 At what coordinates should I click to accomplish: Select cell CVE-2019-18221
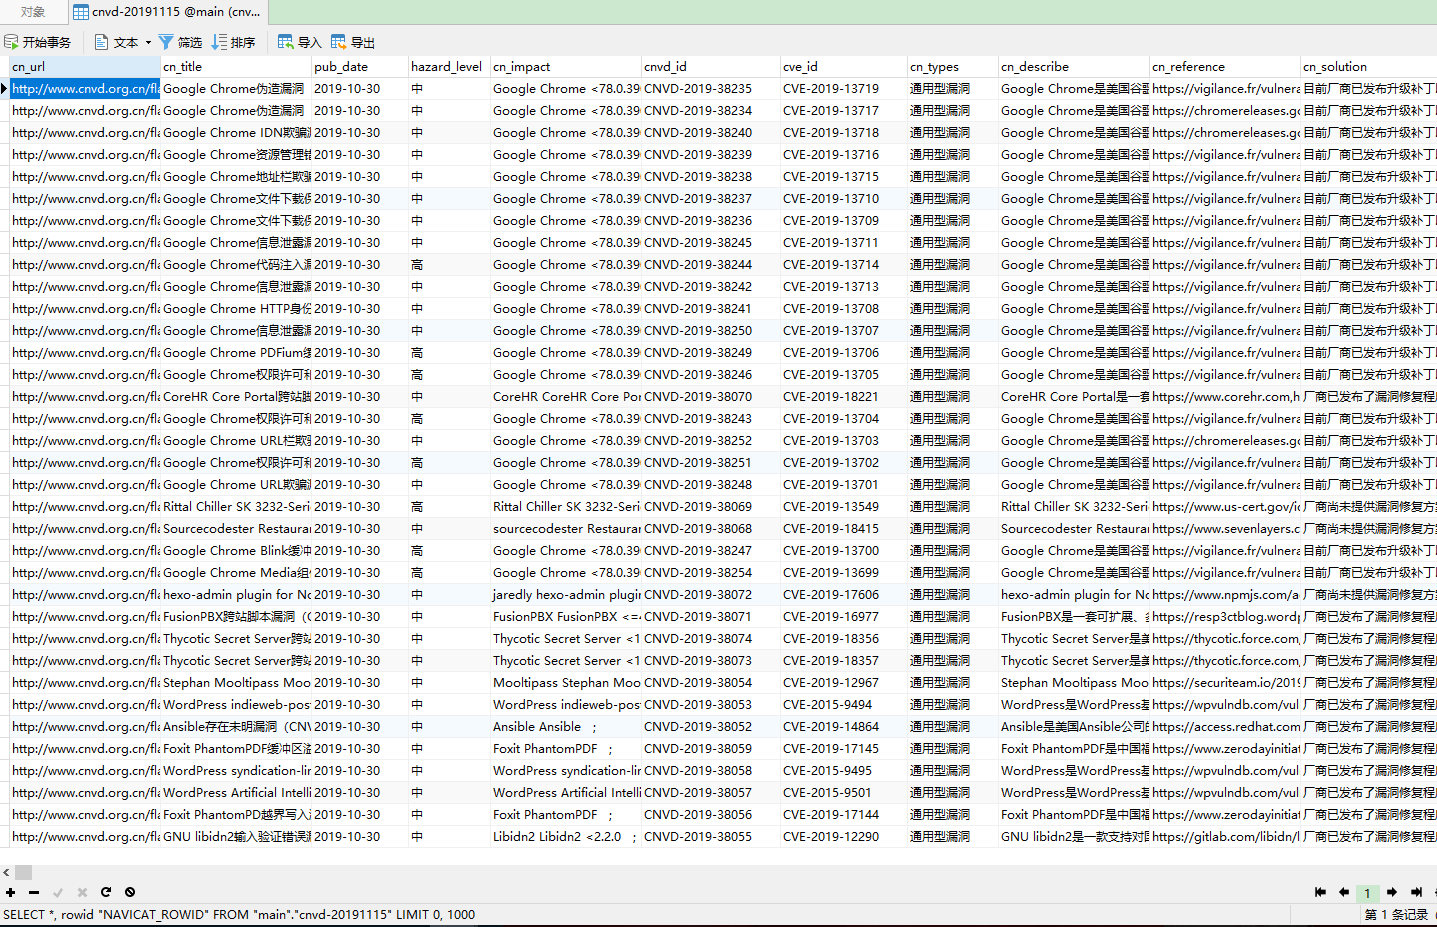click(844, 397)
